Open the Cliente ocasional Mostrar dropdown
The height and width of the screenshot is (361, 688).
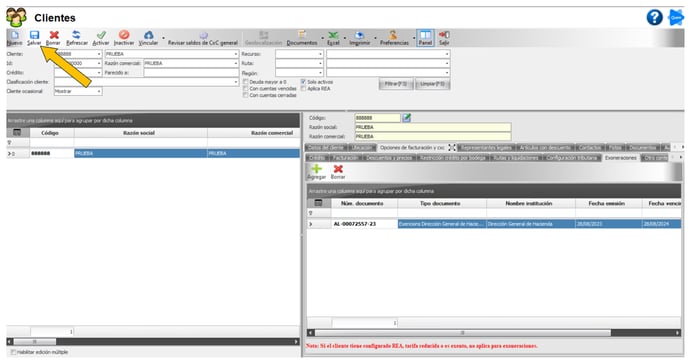99,91
